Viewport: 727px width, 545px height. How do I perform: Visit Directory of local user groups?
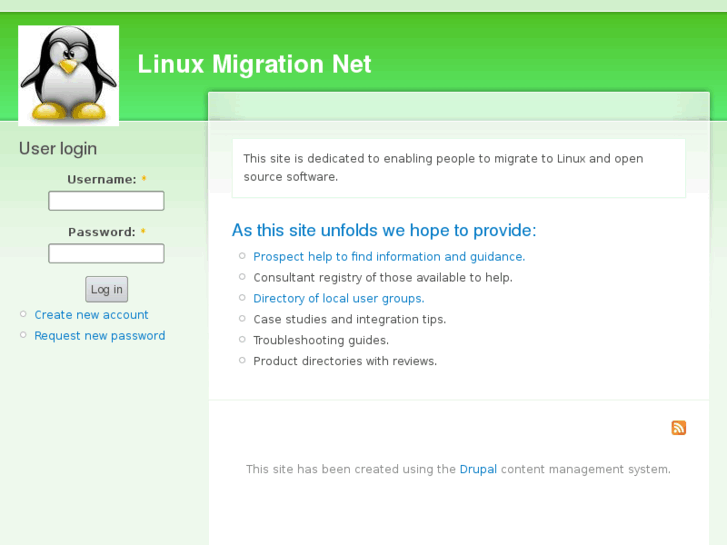[x=339, y=299]
